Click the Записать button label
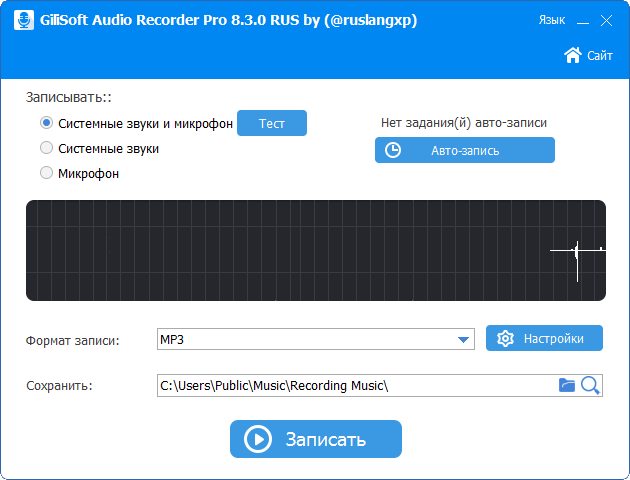The height and width of the screenshot is (480, 630). click(x=326, y=439)
